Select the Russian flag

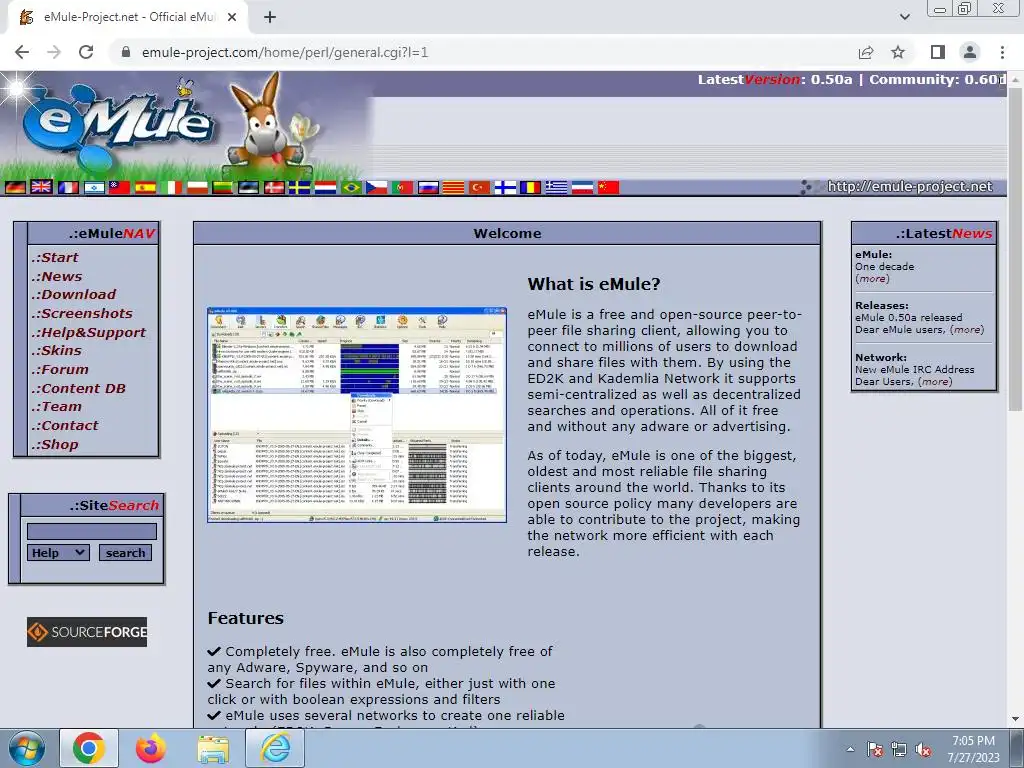pos(428,187)
